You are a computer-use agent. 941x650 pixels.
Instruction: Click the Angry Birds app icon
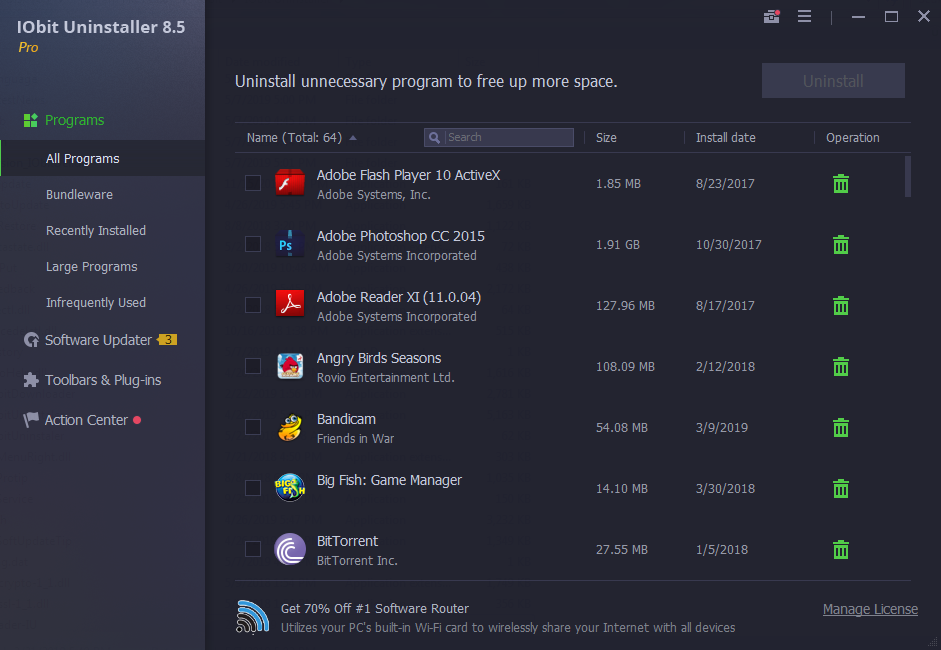click(290, 366)
